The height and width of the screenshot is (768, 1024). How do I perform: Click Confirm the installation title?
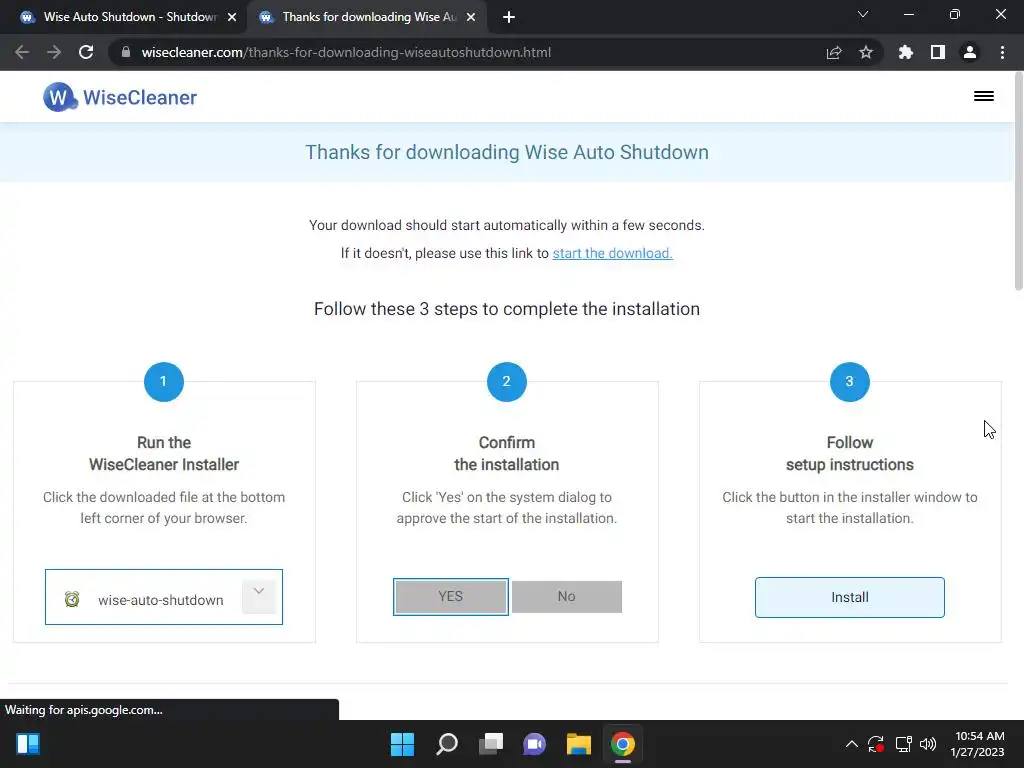pos(507,453)
